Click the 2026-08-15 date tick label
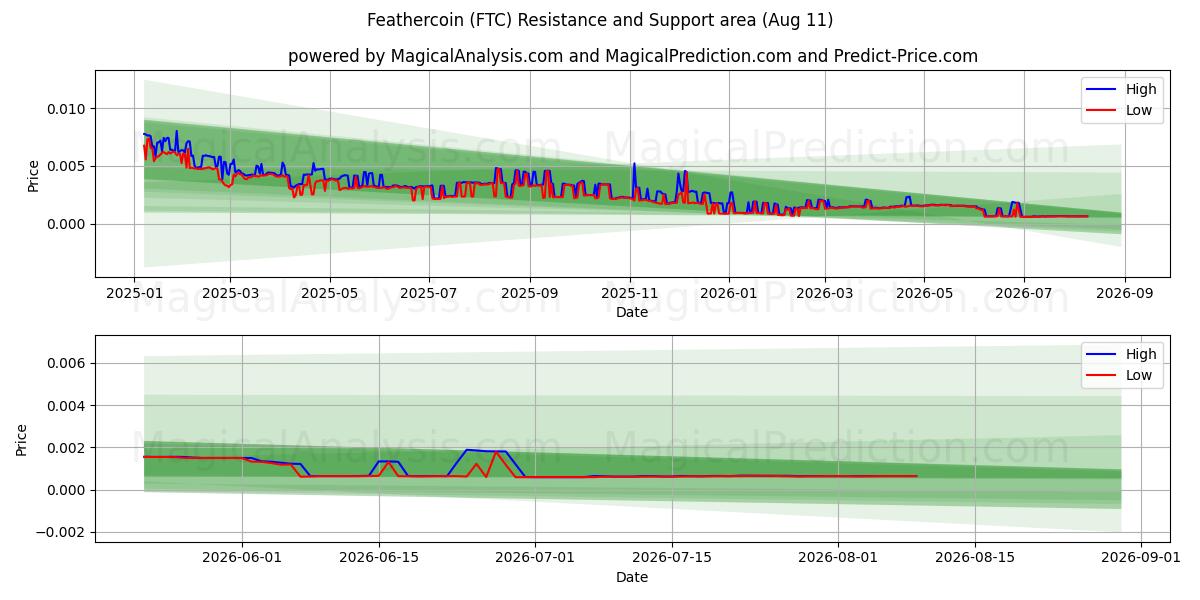The height and width of the screenshot is (600, 1200). point(975,558)
